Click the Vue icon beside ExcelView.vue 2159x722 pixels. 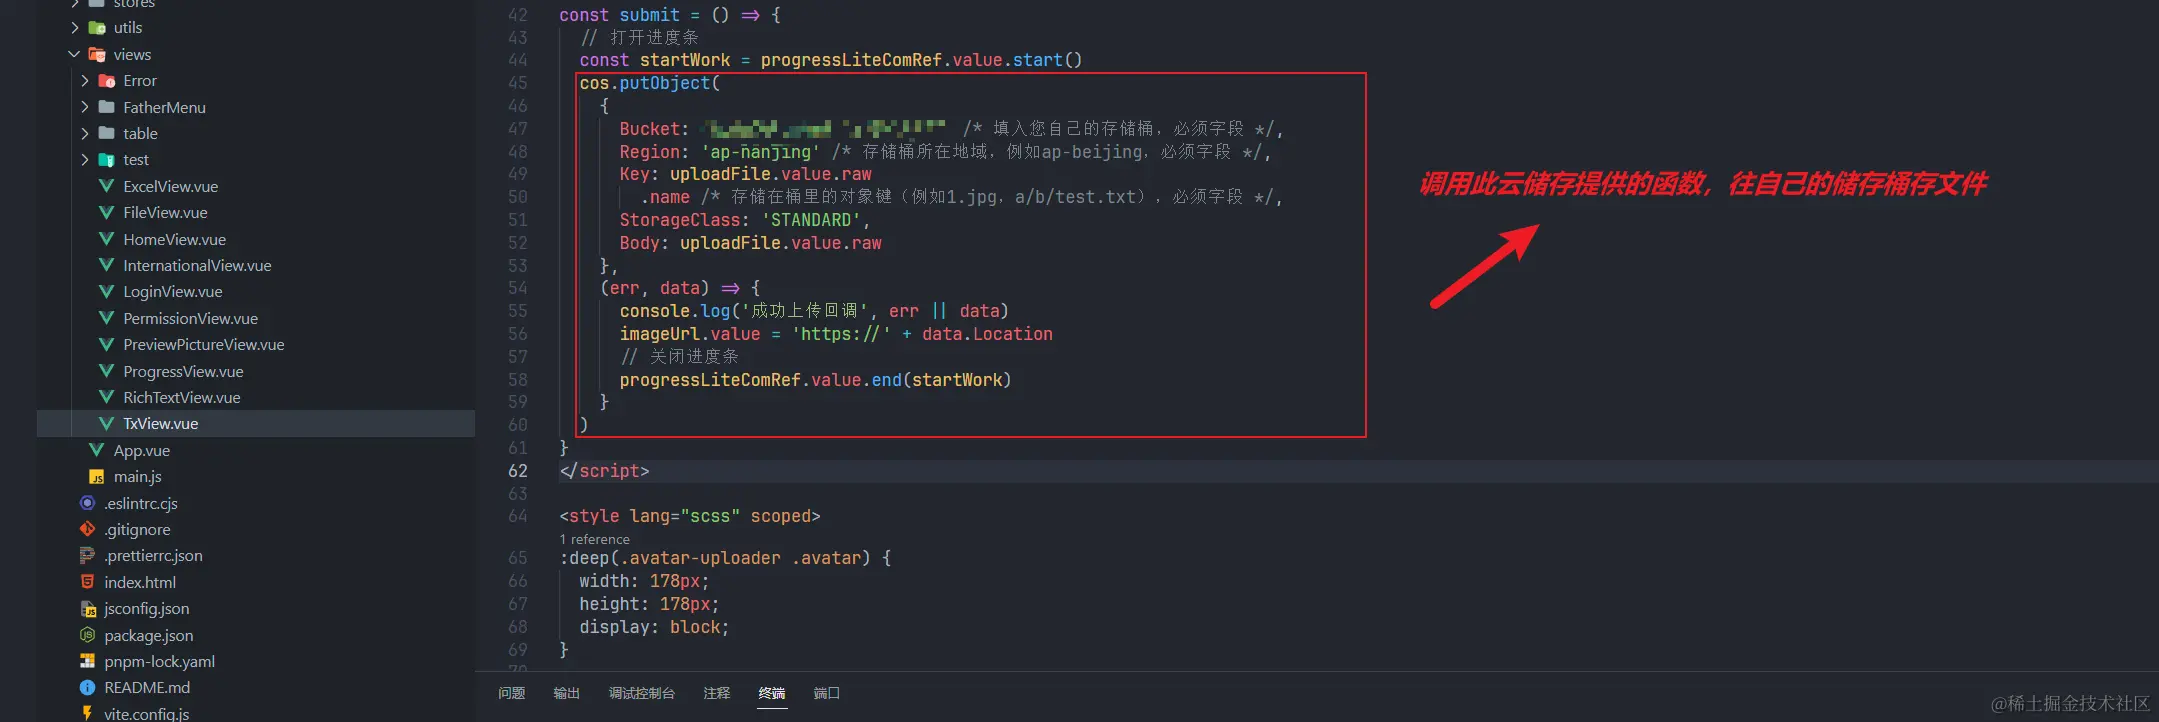tap(106, 186)
